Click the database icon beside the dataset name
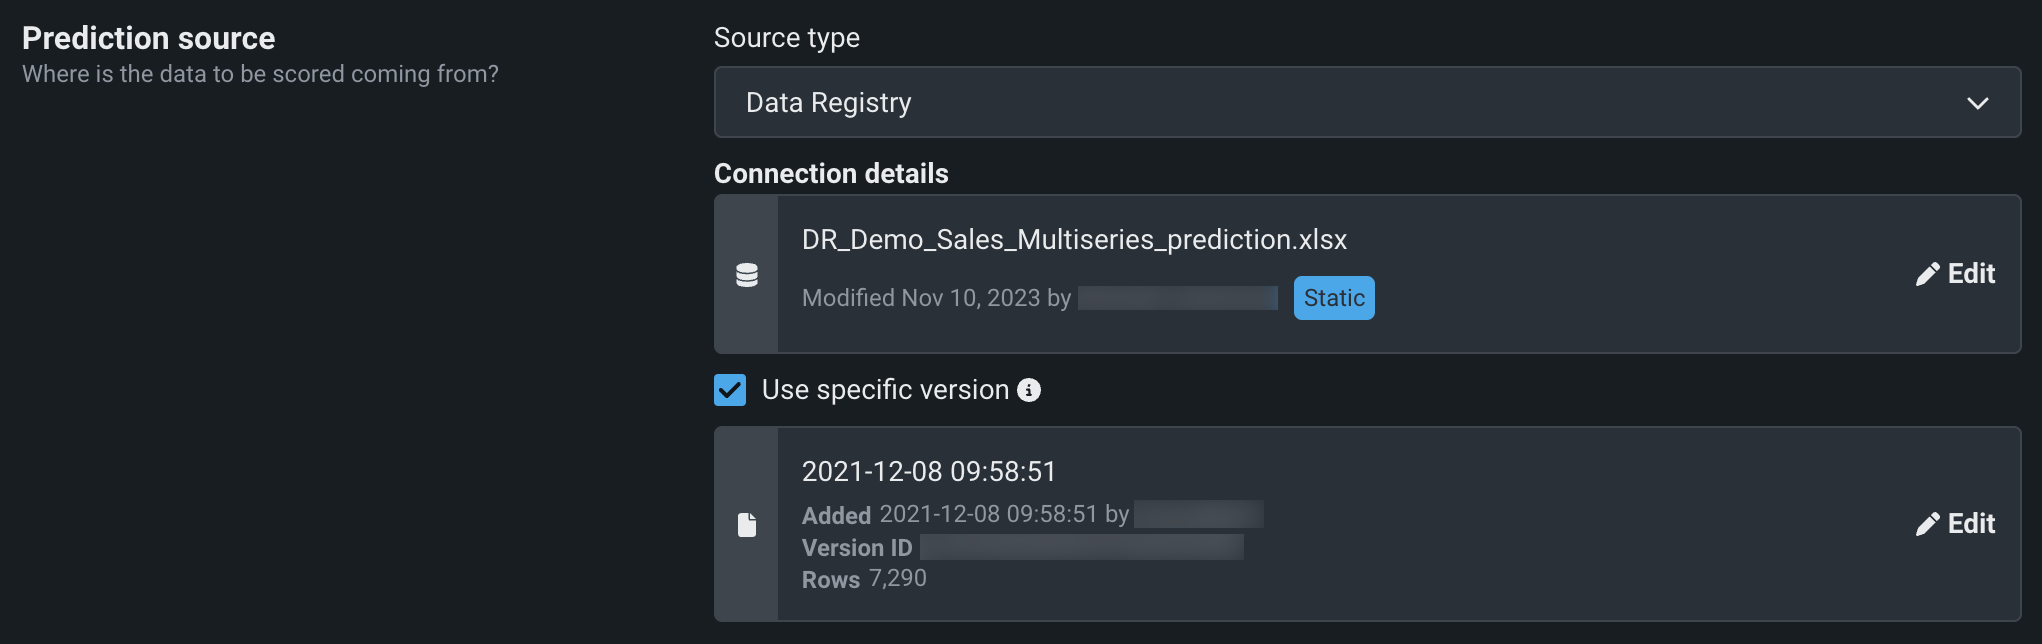Viewport: 2042px width, 644px height. 747,275
